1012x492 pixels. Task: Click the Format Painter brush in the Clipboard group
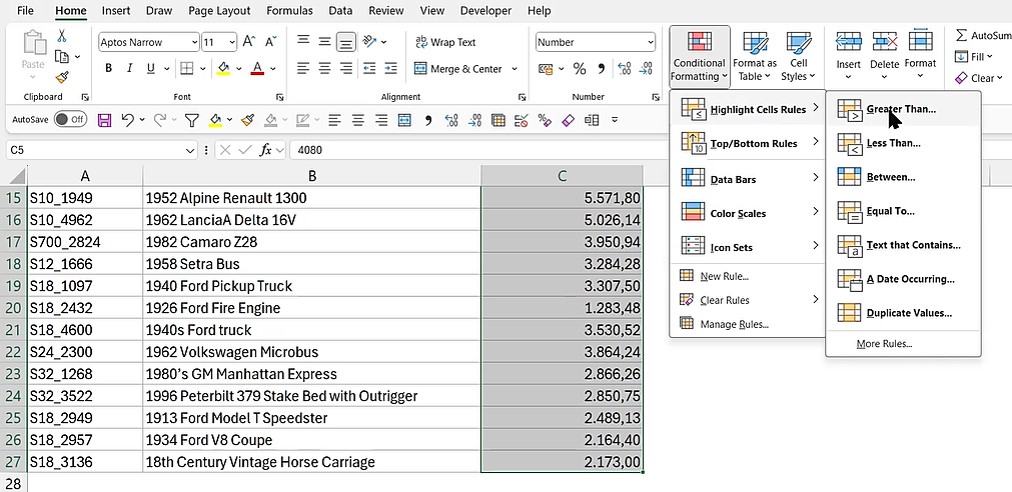coord(62,77)
